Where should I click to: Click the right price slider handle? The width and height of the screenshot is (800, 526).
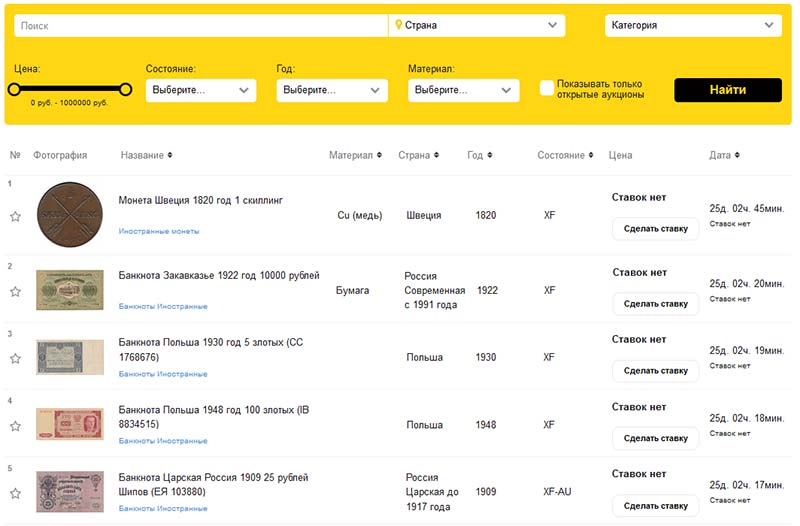[x=125, y=89]
